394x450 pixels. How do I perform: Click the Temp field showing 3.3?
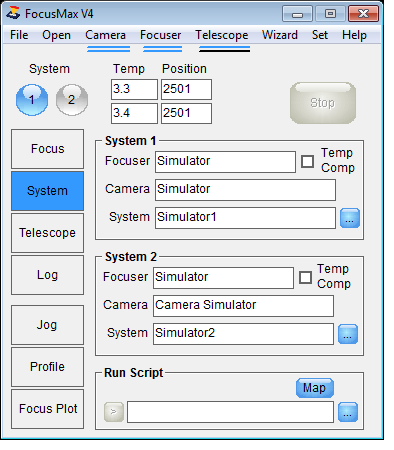point(134,89)
